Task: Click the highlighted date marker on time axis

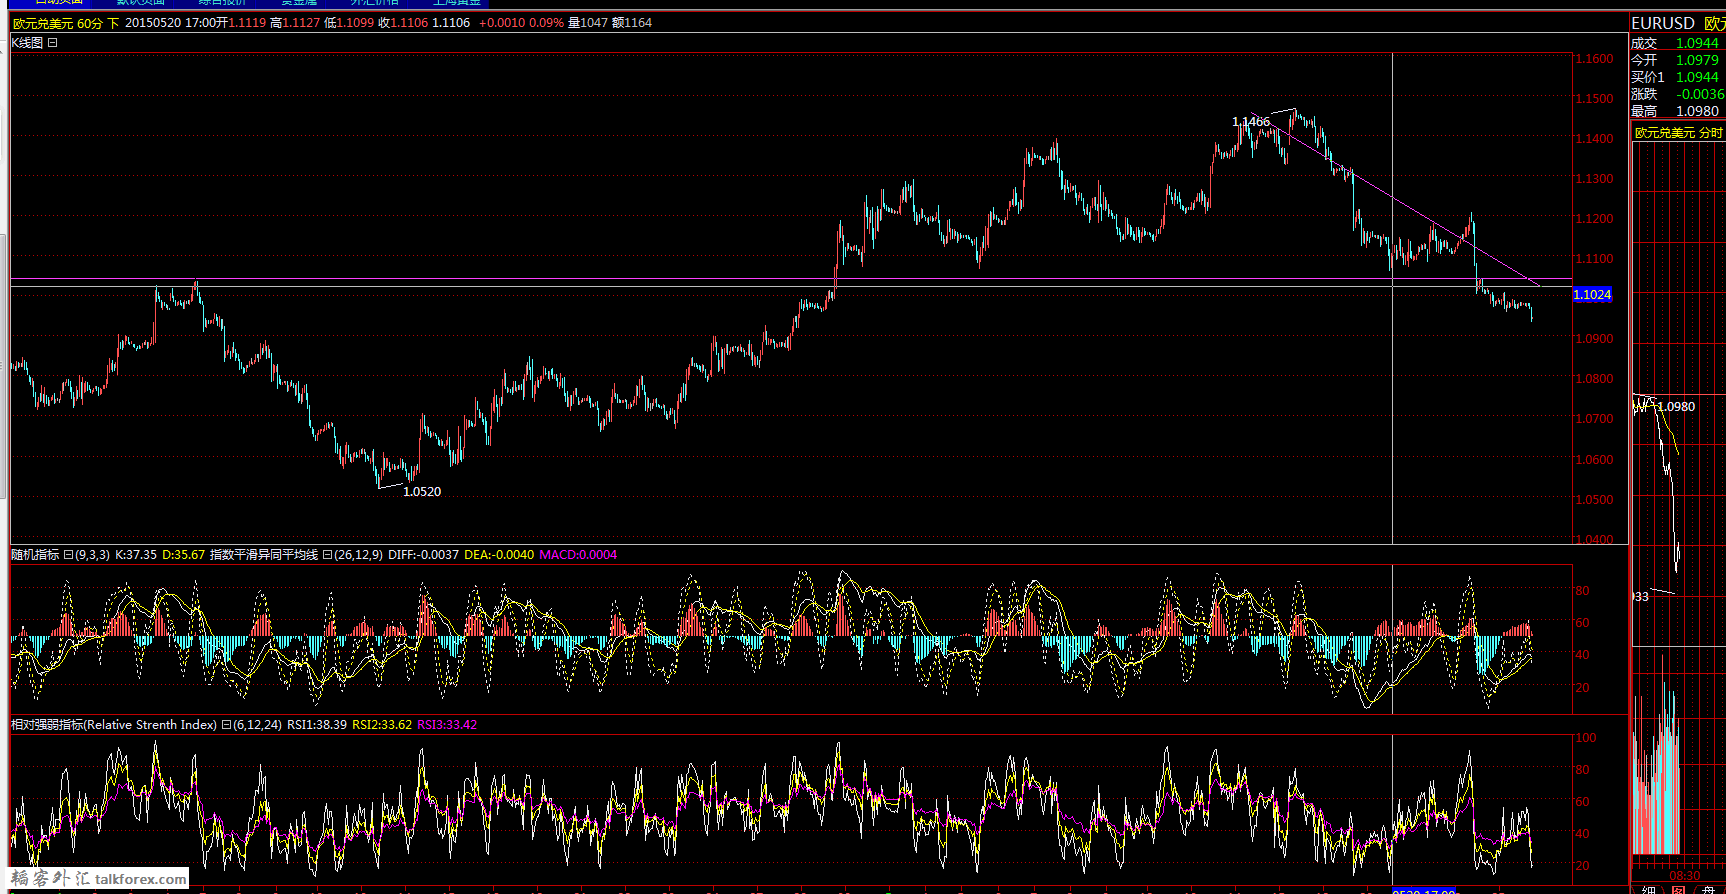Action: pyautogui.click(x=1424, y=891)
